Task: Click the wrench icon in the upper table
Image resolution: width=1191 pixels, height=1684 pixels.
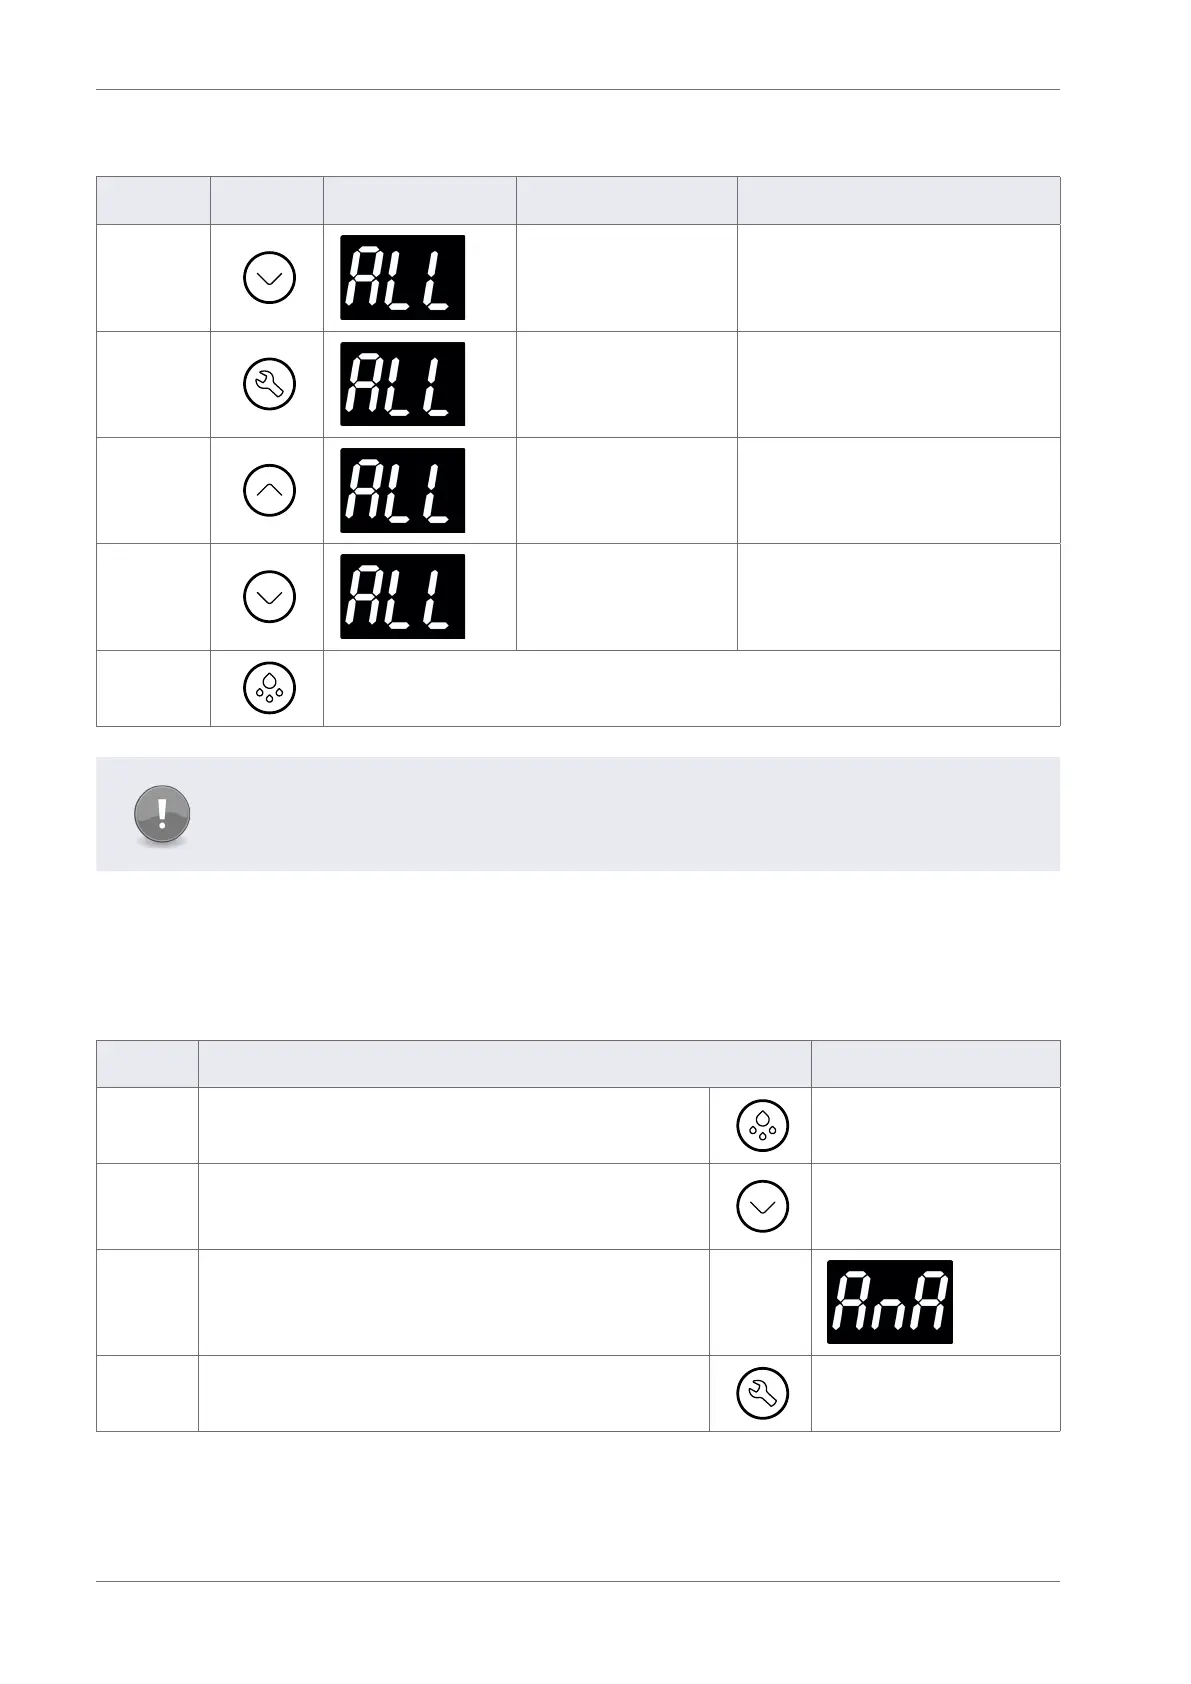Action: (269, 384)
